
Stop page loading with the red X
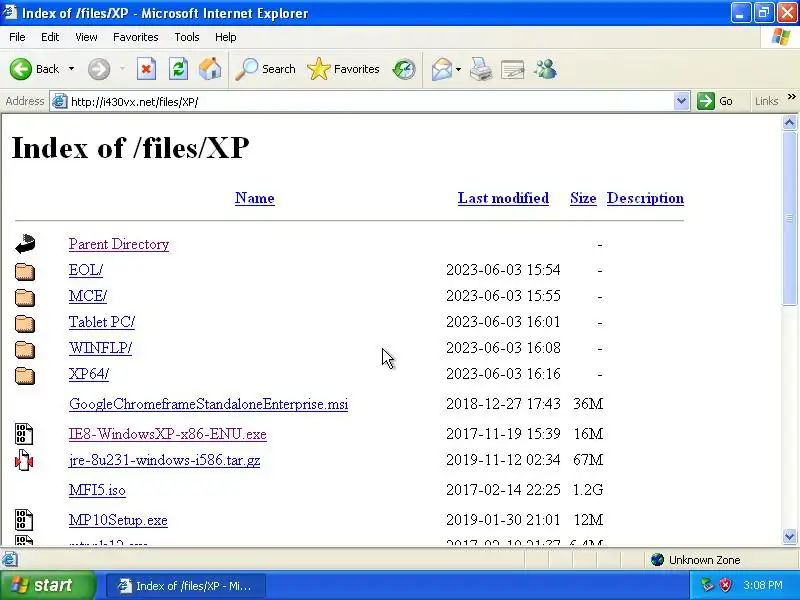[x=146, y=69]
